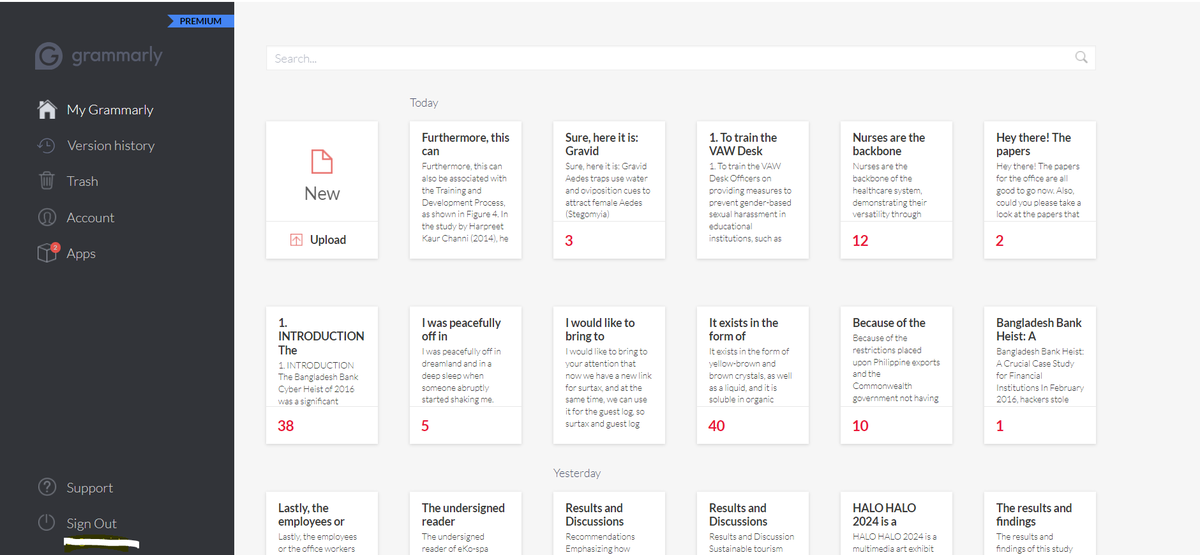Open document 'The results and findings'
Screen dimensions: 1200x555
pos(1040,523)
